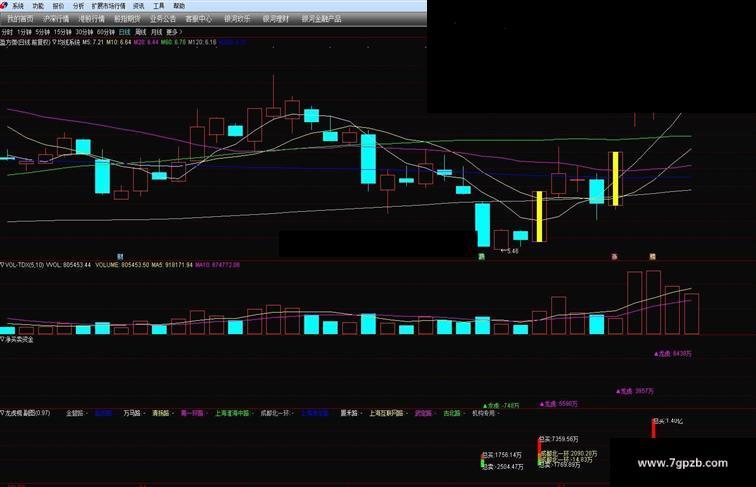The image size is (756, 487).
Task: Click the tall yellow candlestick at the right
Action: coord(615,179)
